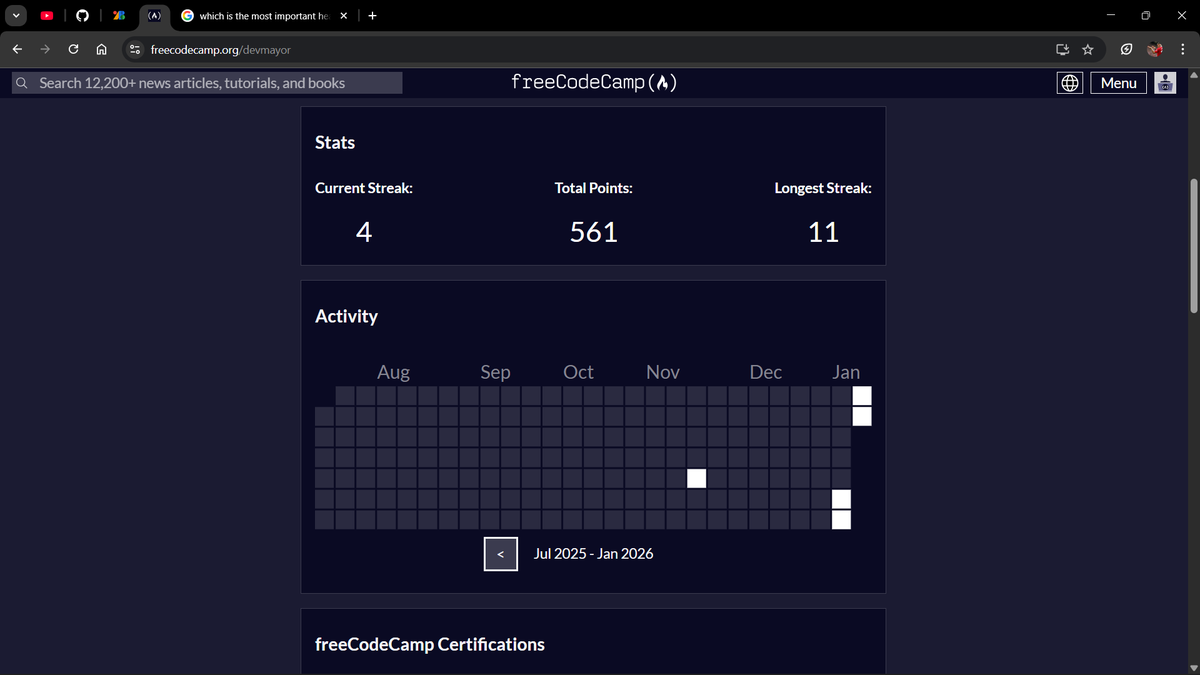
Task: Switch to the freeCodeCamp pinned tab
Action: [154, 16]
